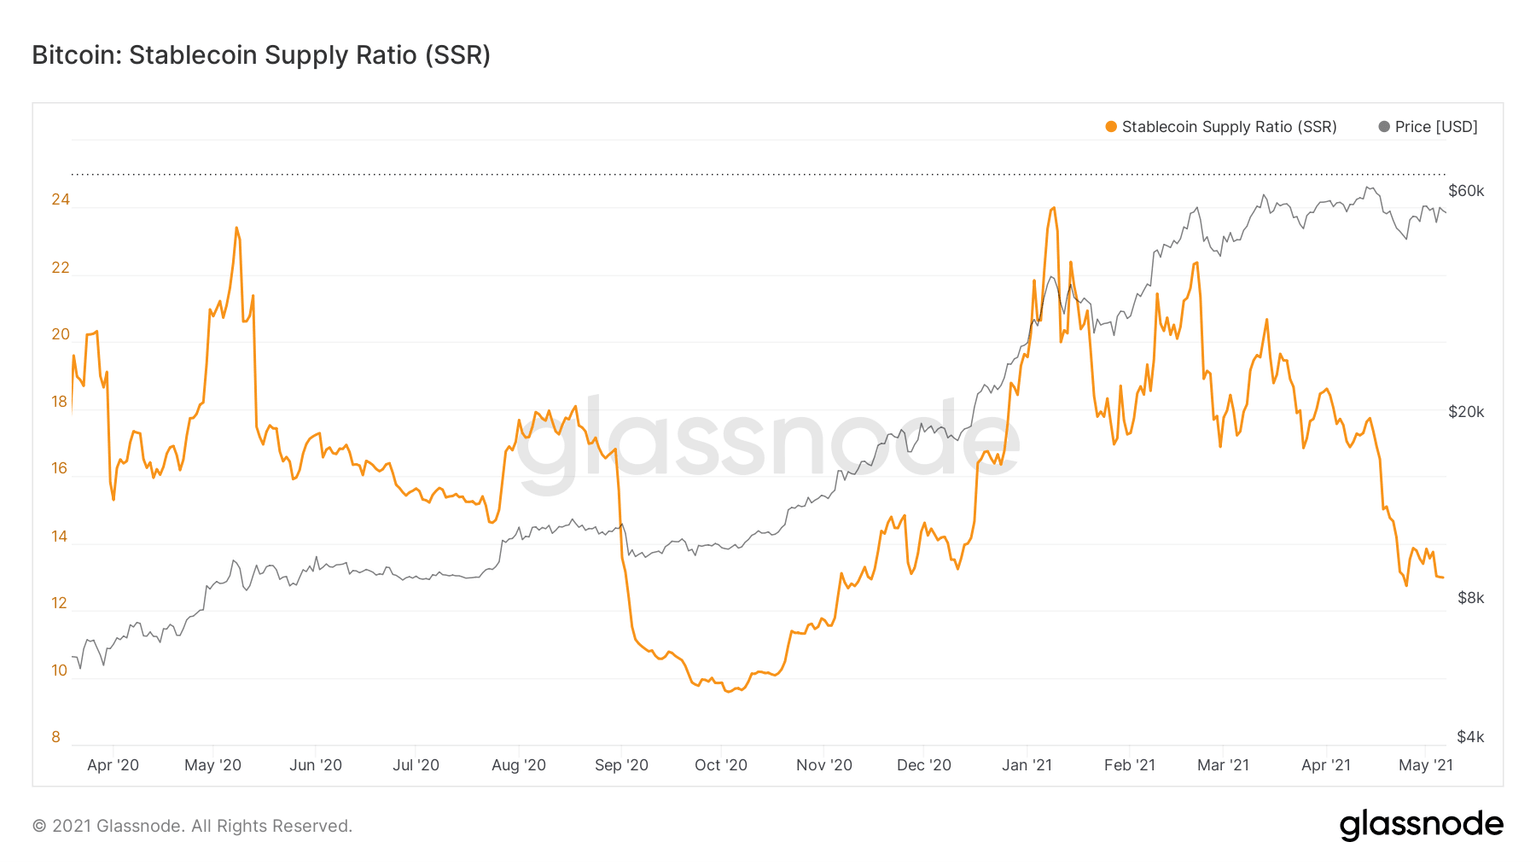Click the orange Stablecoin Supply Ratio legend dot

click(x=1110, y=127)
